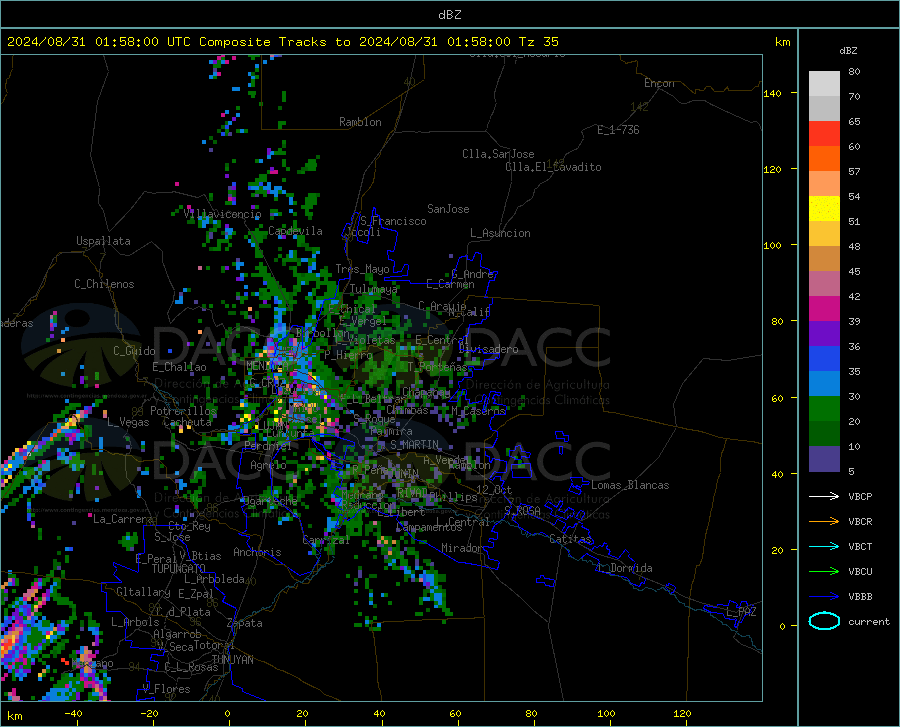Viewport: 900px width, 727px height.
Task: Select the orange 57 dBZ color swatch
Action: [x=824, y=159]
